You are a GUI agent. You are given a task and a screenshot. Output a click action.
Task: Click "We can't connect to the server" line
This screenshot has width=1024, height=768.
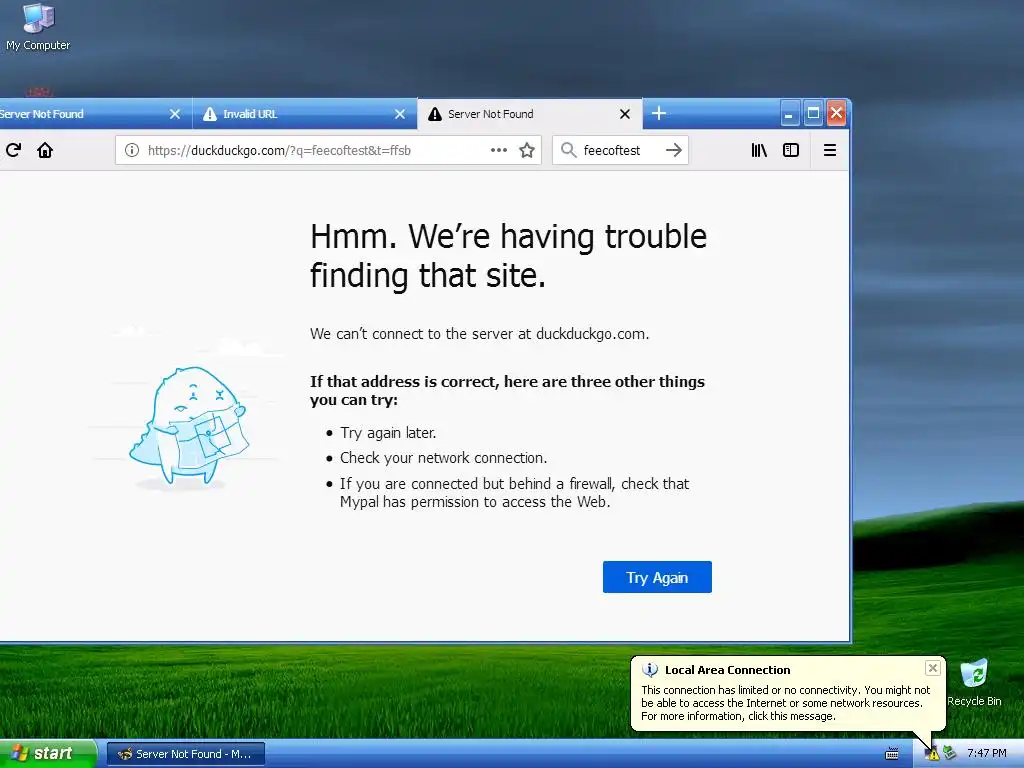pos(479,334)
